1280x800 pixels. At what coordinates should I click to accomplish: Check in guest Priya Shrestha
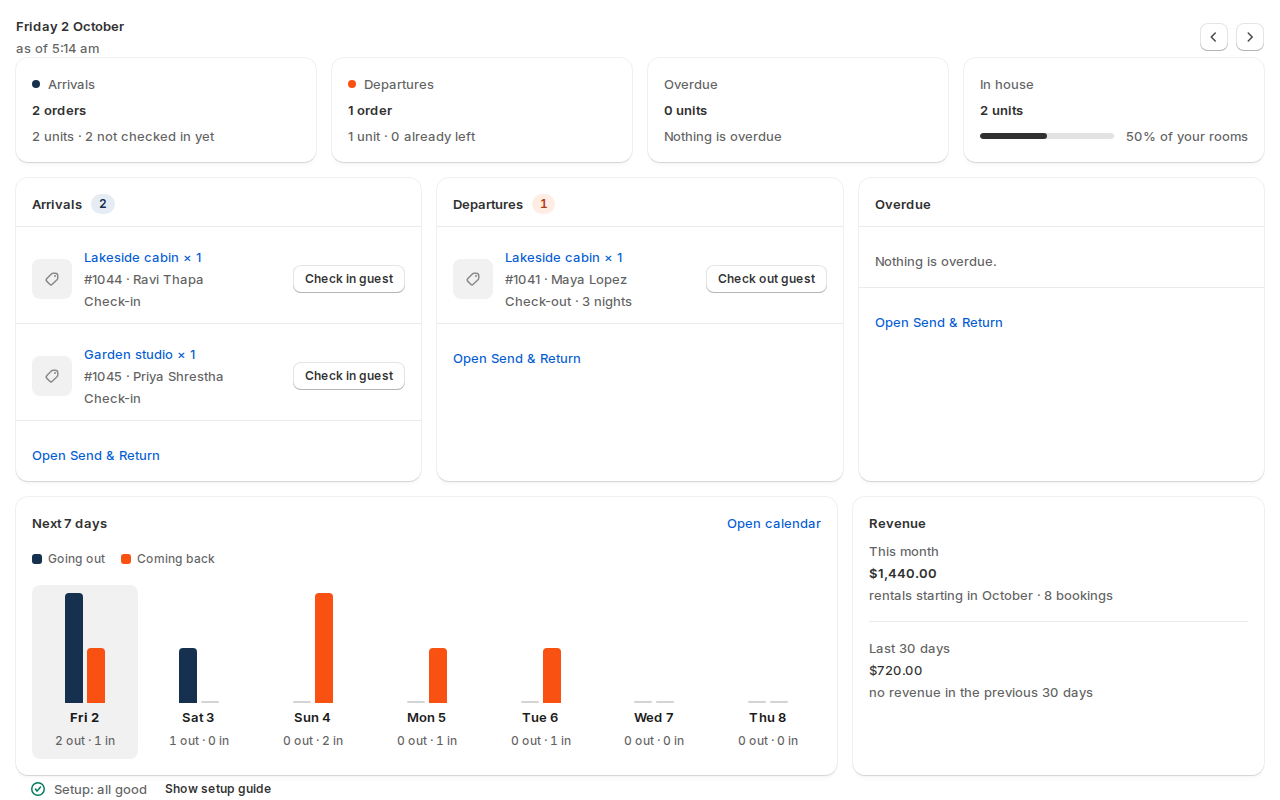[349, 376]
